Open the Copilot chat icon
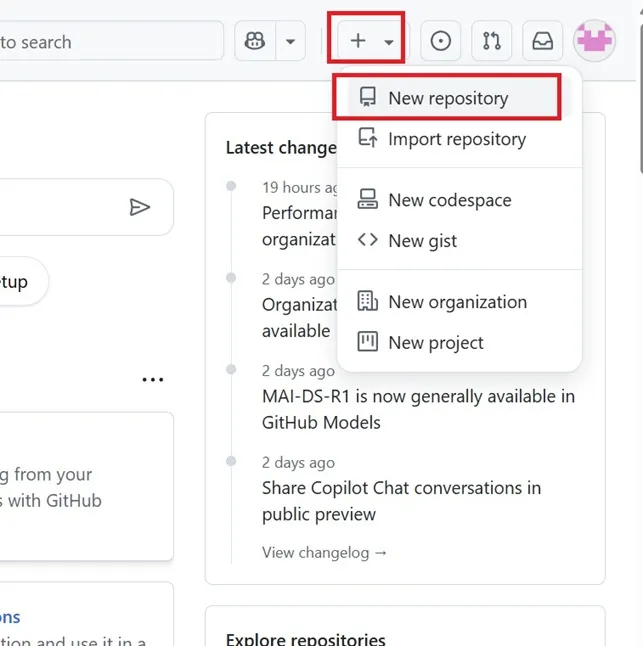This screenshot has width=643, height=646. tap(255, 42)
